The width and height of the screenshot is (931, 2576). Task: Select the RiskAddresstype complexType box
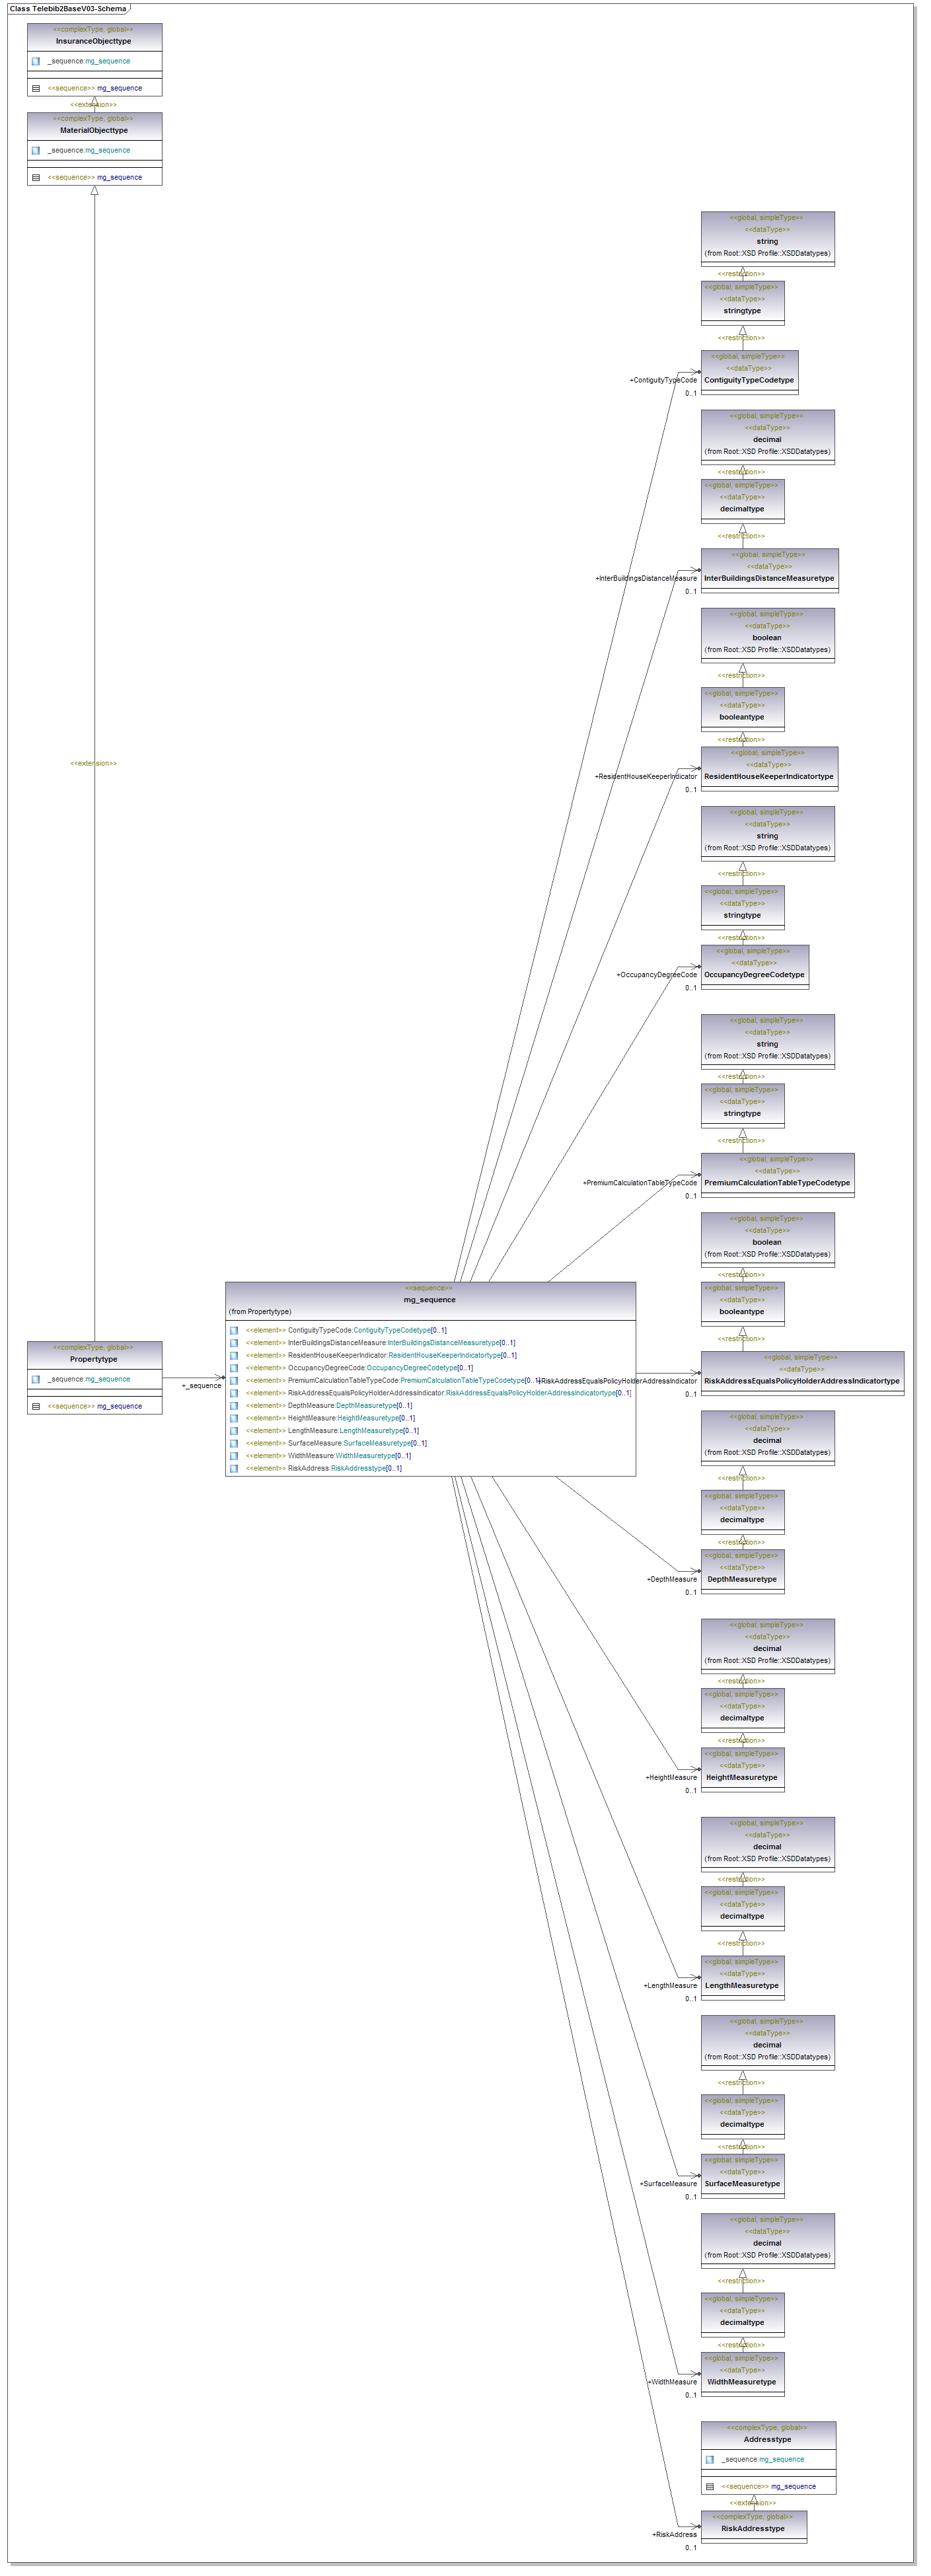coord(753,2525)
